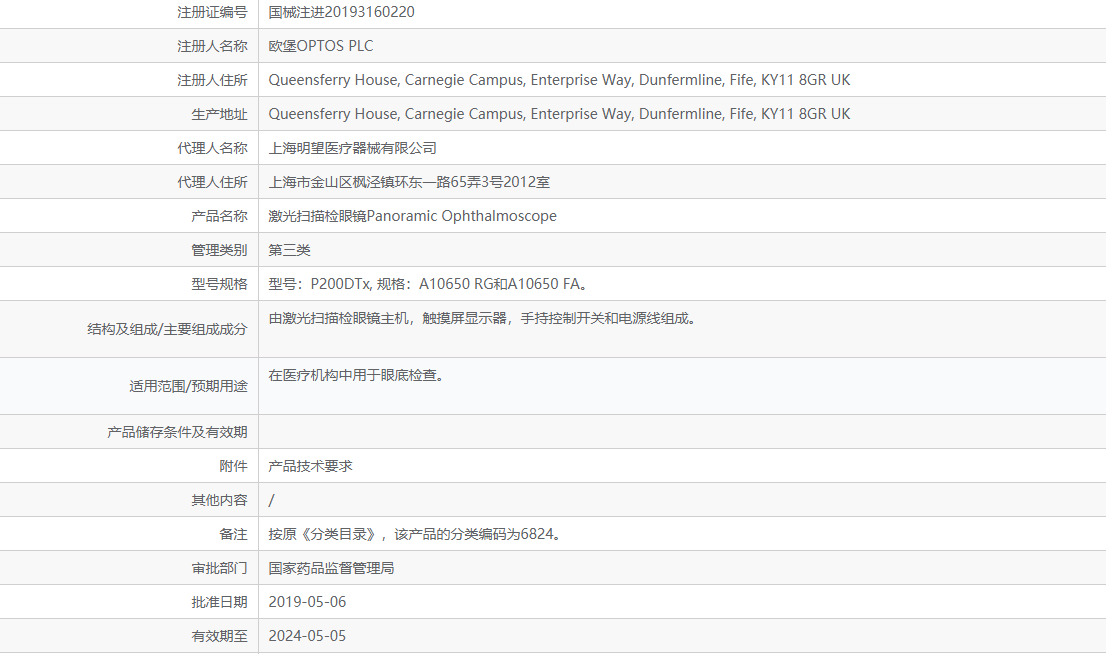
Task: Click the 生产地址 label
Action: coord(219,114)
